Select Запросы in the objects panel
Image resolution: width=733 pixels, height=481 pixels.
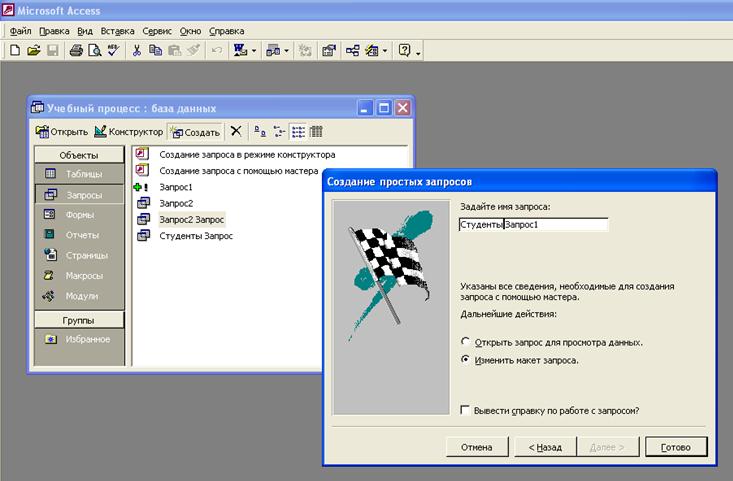point(79,195)
